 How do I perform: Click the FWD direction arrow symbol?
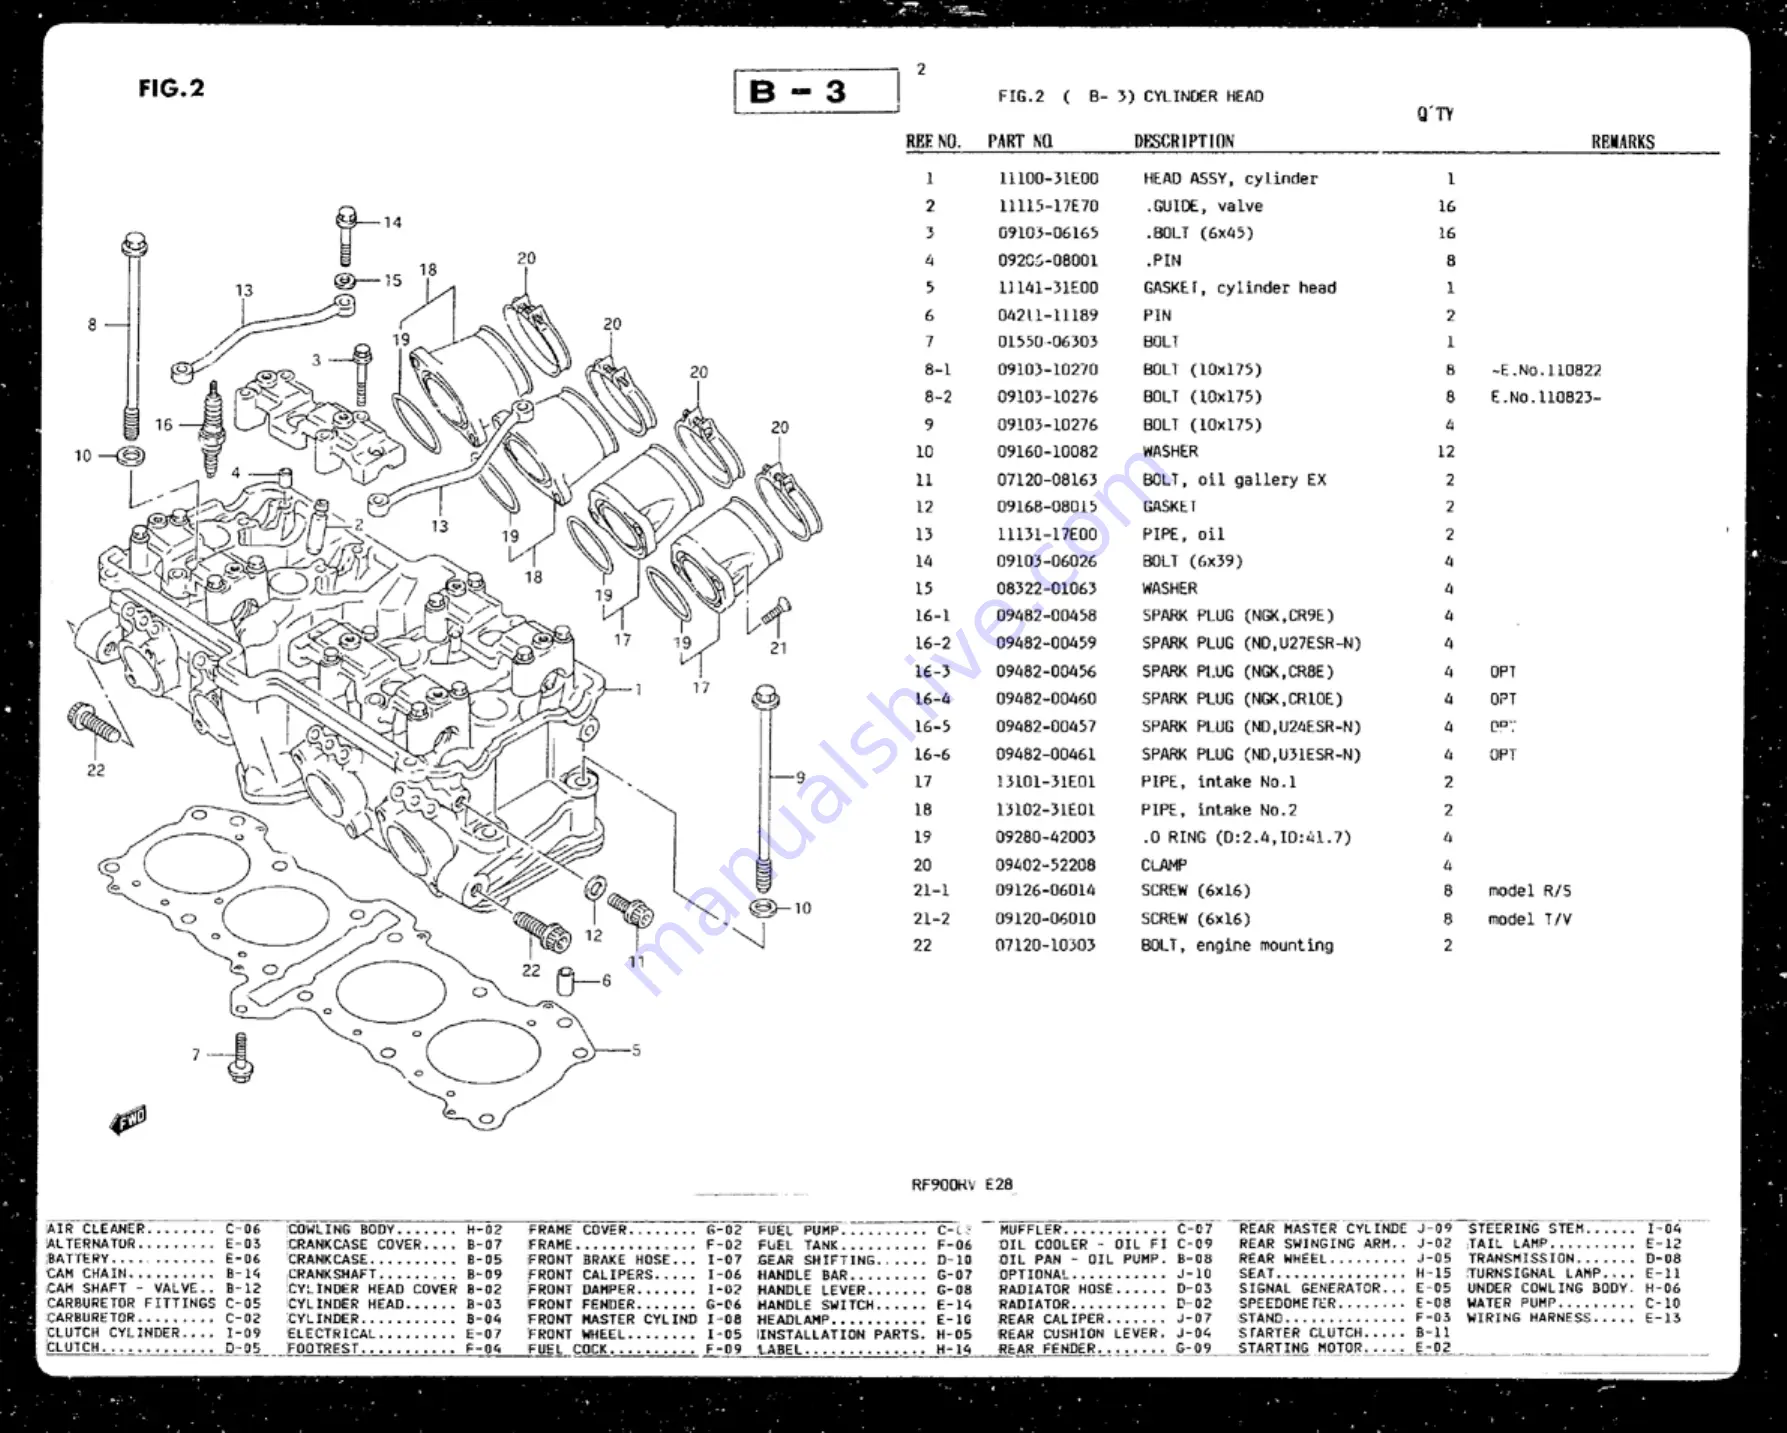coord(129,1119)
